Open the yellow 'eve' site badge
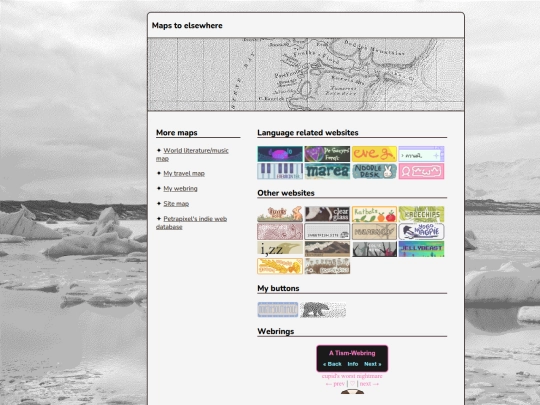540x405 pixels. [374, 154]
